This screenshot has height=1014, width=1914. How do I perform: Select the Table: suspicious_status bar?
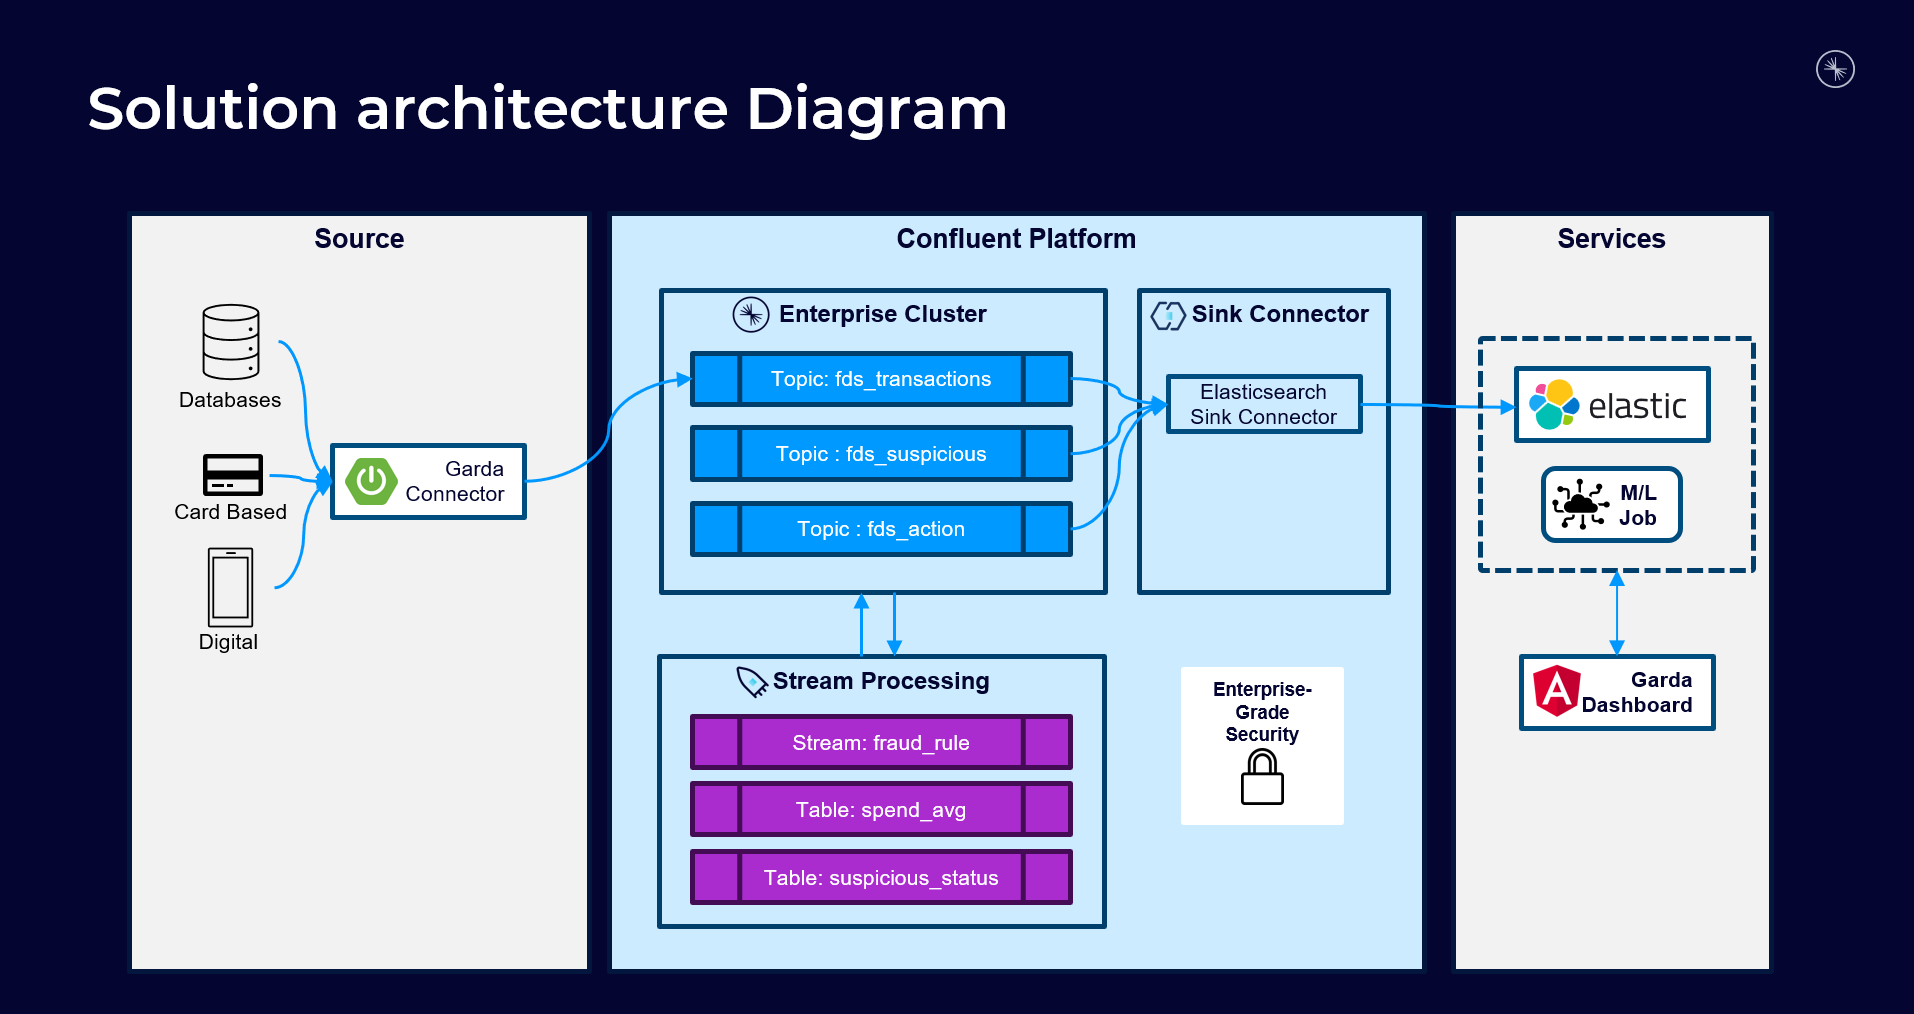click(x=881, y=877)
